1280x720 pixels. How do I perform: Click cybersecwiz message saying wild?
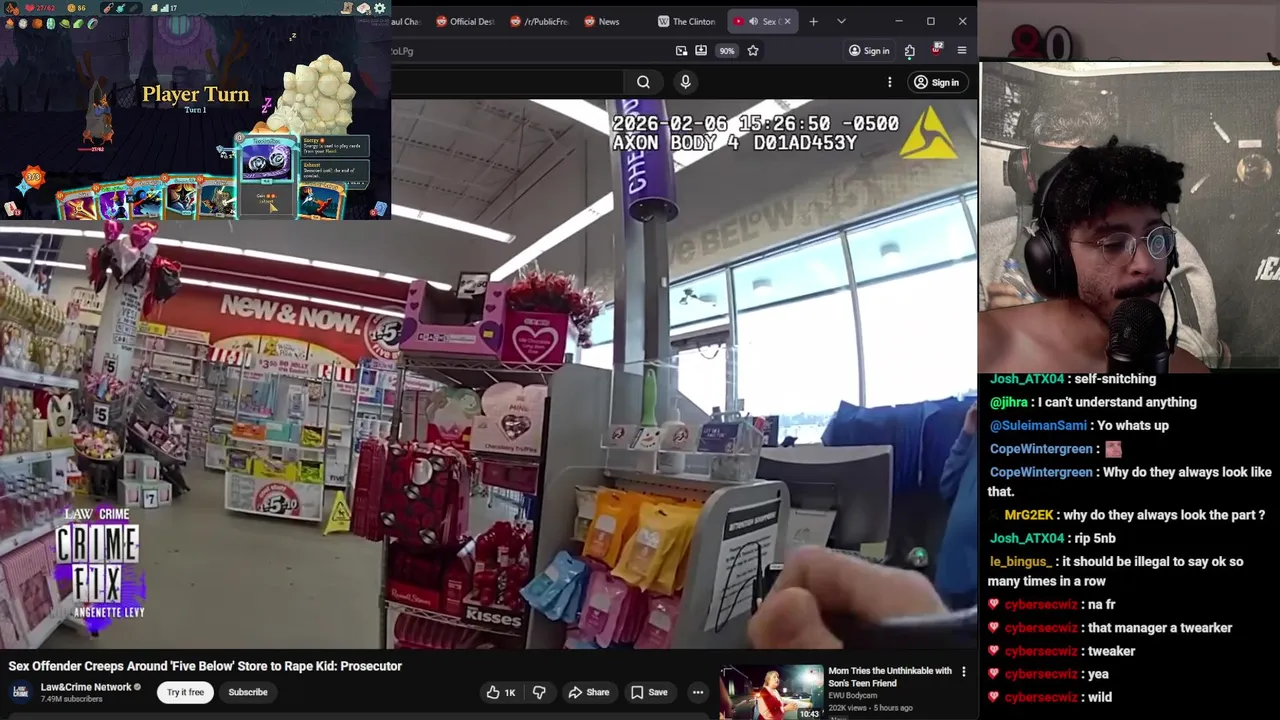(x=1048, y=697)
